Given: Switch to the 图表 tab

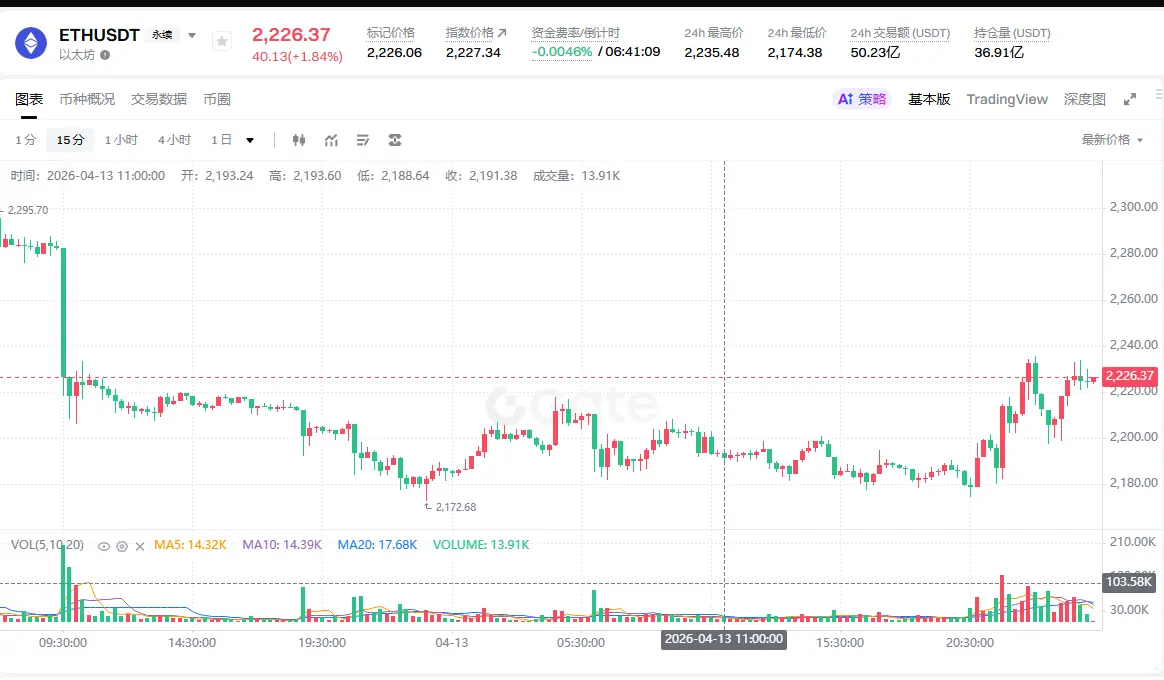Looking at the screenshot, I should [x=29, y=99].
